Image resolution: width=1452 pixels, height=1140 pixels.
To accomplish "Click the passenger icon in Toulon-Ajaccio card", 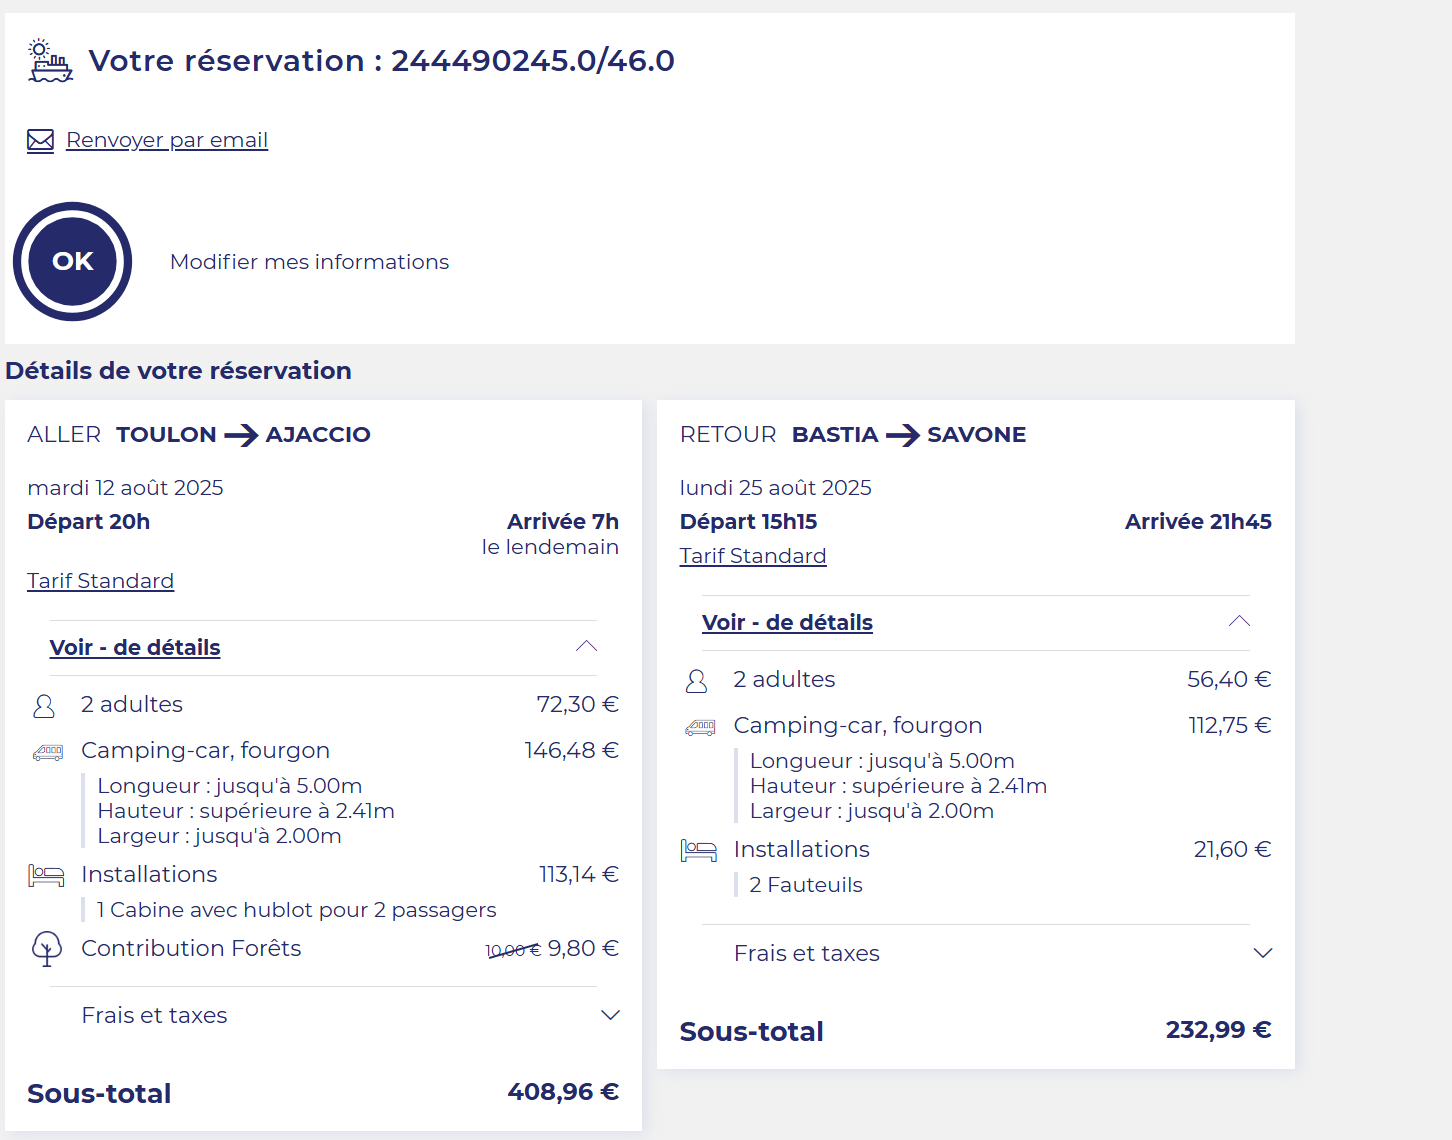I will pos(44,706).
